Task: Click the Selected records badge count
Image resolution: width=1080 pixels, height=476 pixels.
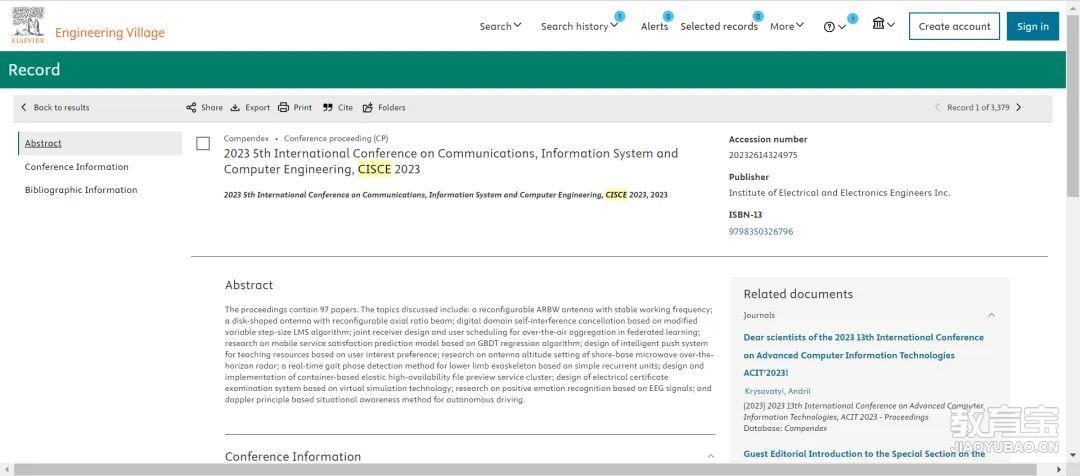Action: click(758, 16)
